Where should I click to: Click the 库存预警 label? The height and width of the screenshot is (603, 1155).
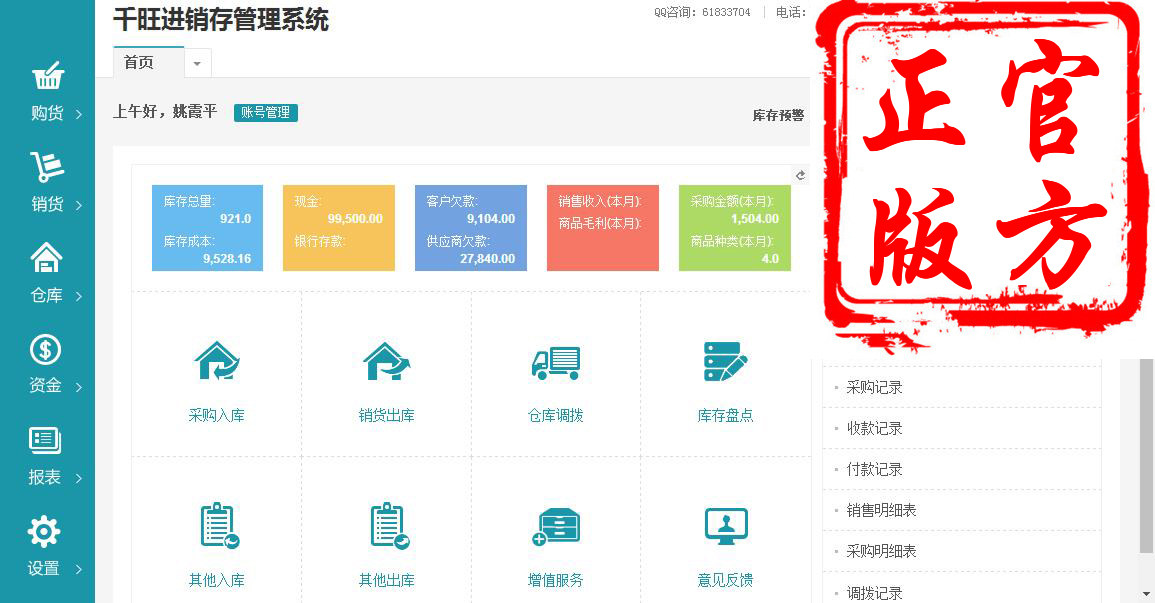[x=779, y=116]
